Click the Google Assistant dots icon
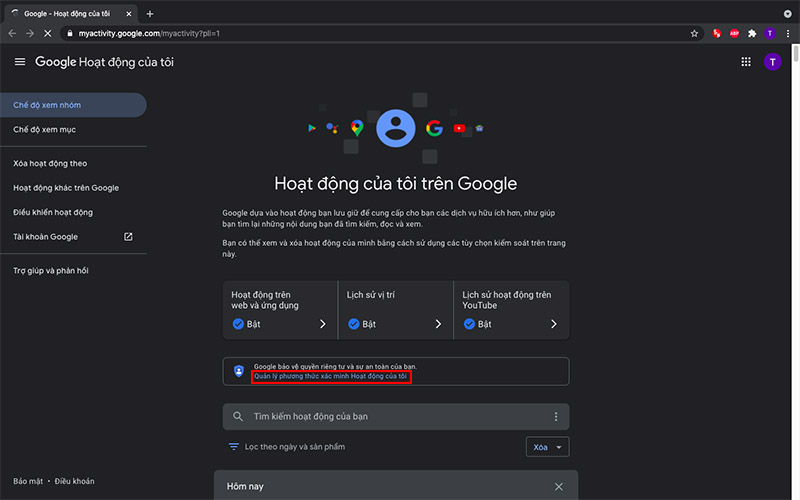 pos(332,128)
